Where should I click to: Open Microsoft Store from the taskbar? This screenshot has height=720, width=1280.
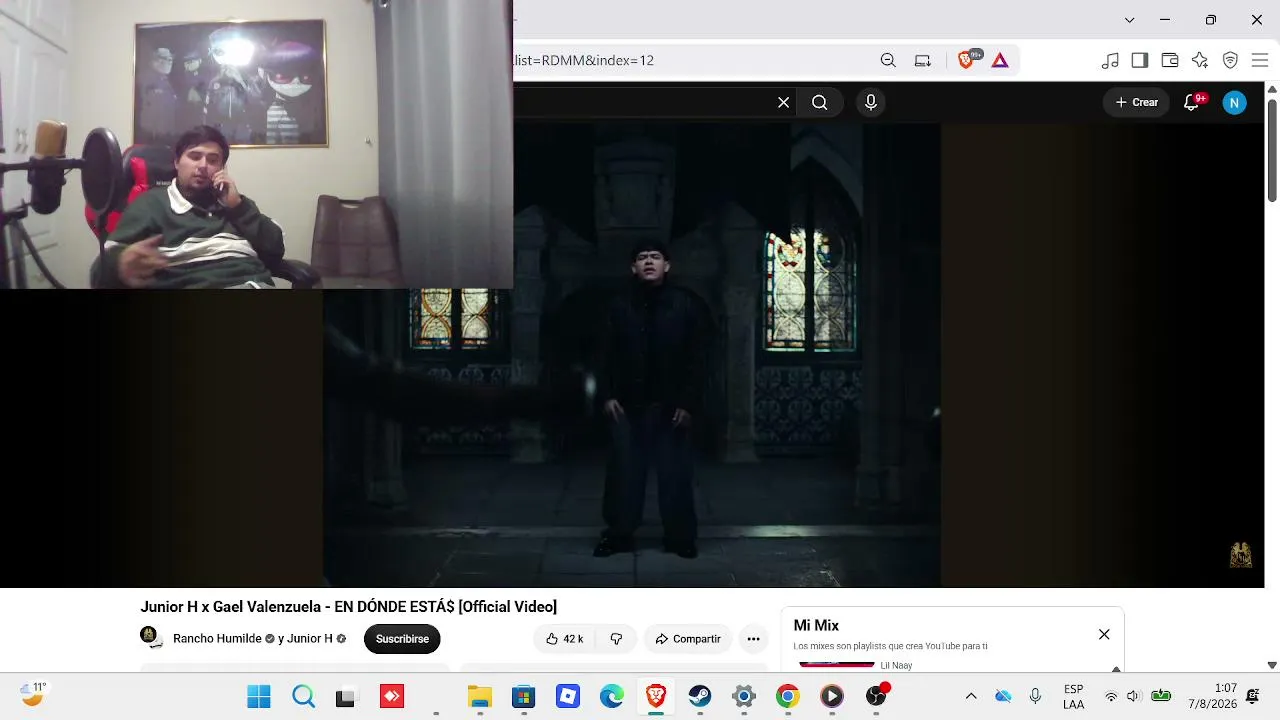pos(523,696)
